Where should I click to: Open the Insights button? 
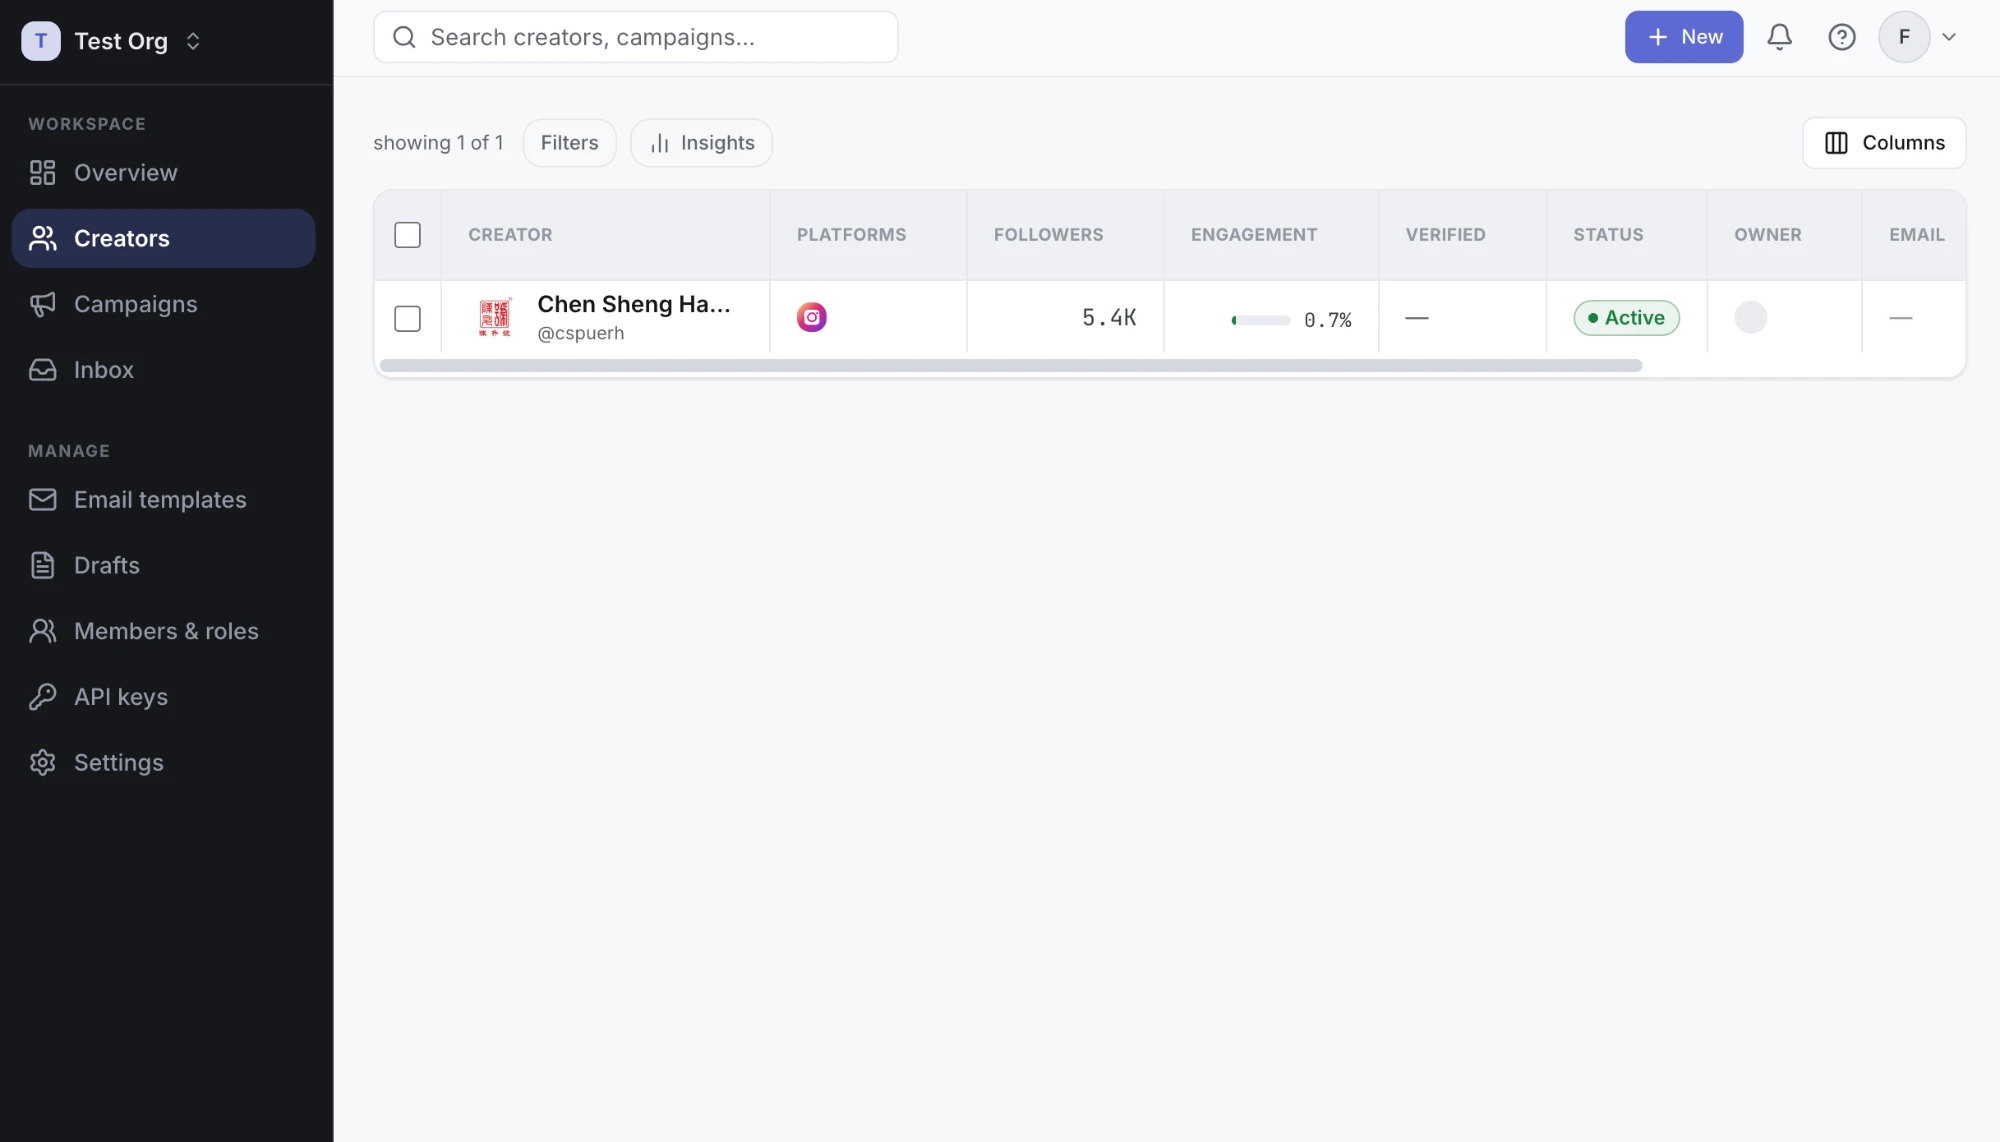coord(701,143)
